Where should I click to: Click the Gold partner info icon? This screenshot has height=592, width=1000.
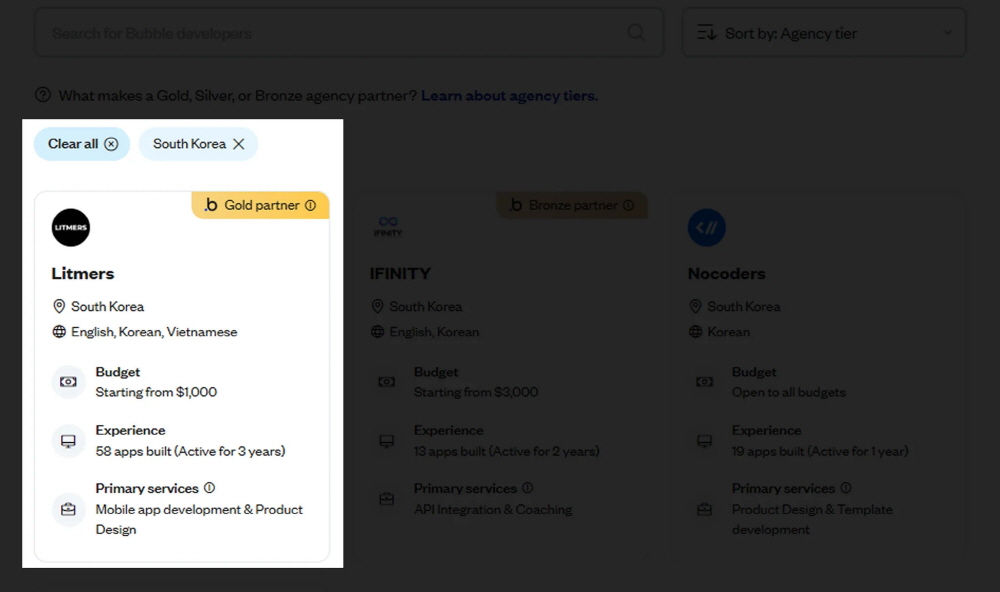point(311,205)
